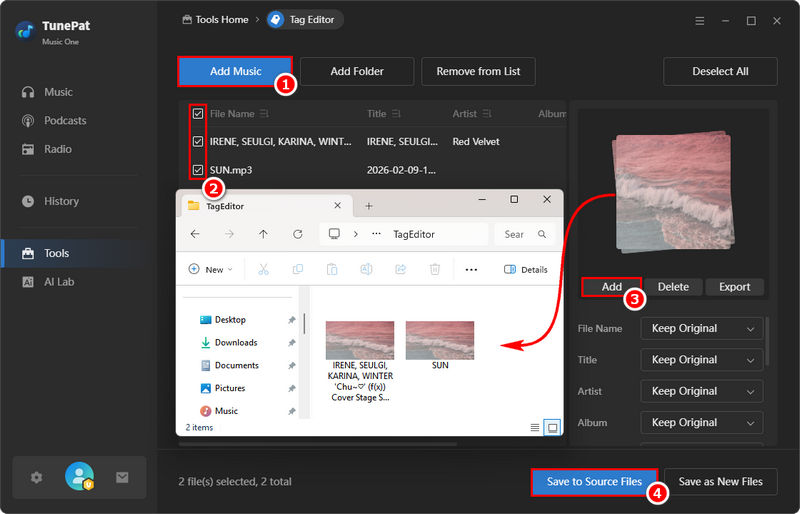
Task: Click Deselect All button
Action: (x=720, y=71)
